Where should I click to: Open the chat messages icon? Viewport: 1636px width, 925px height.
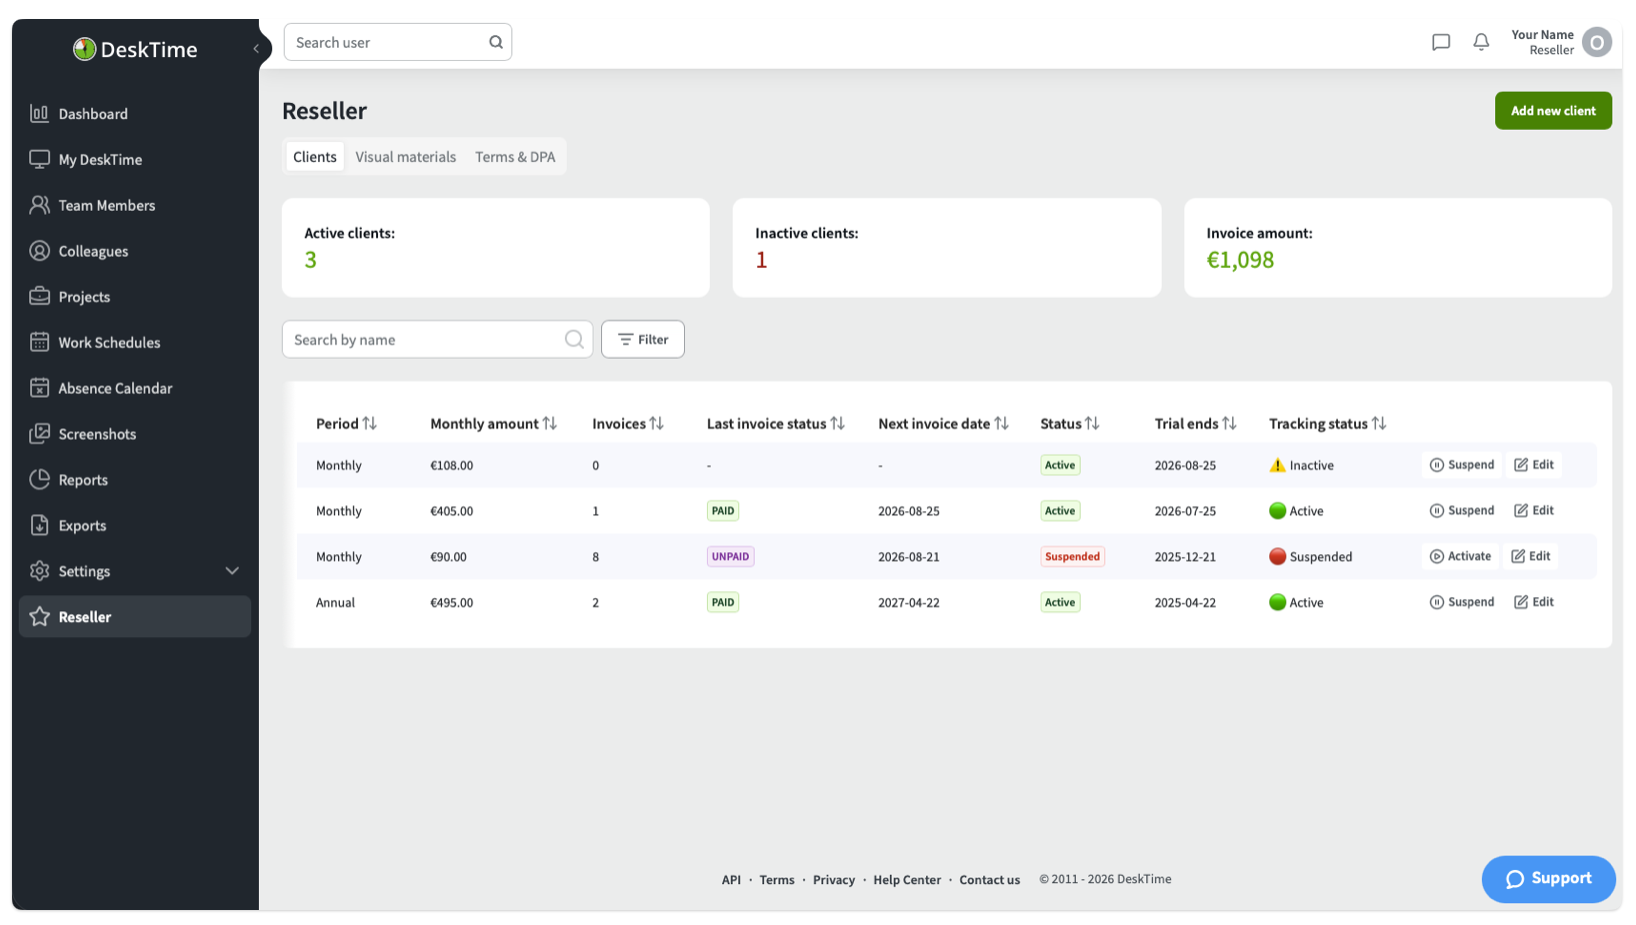[x=1440, y=42]
